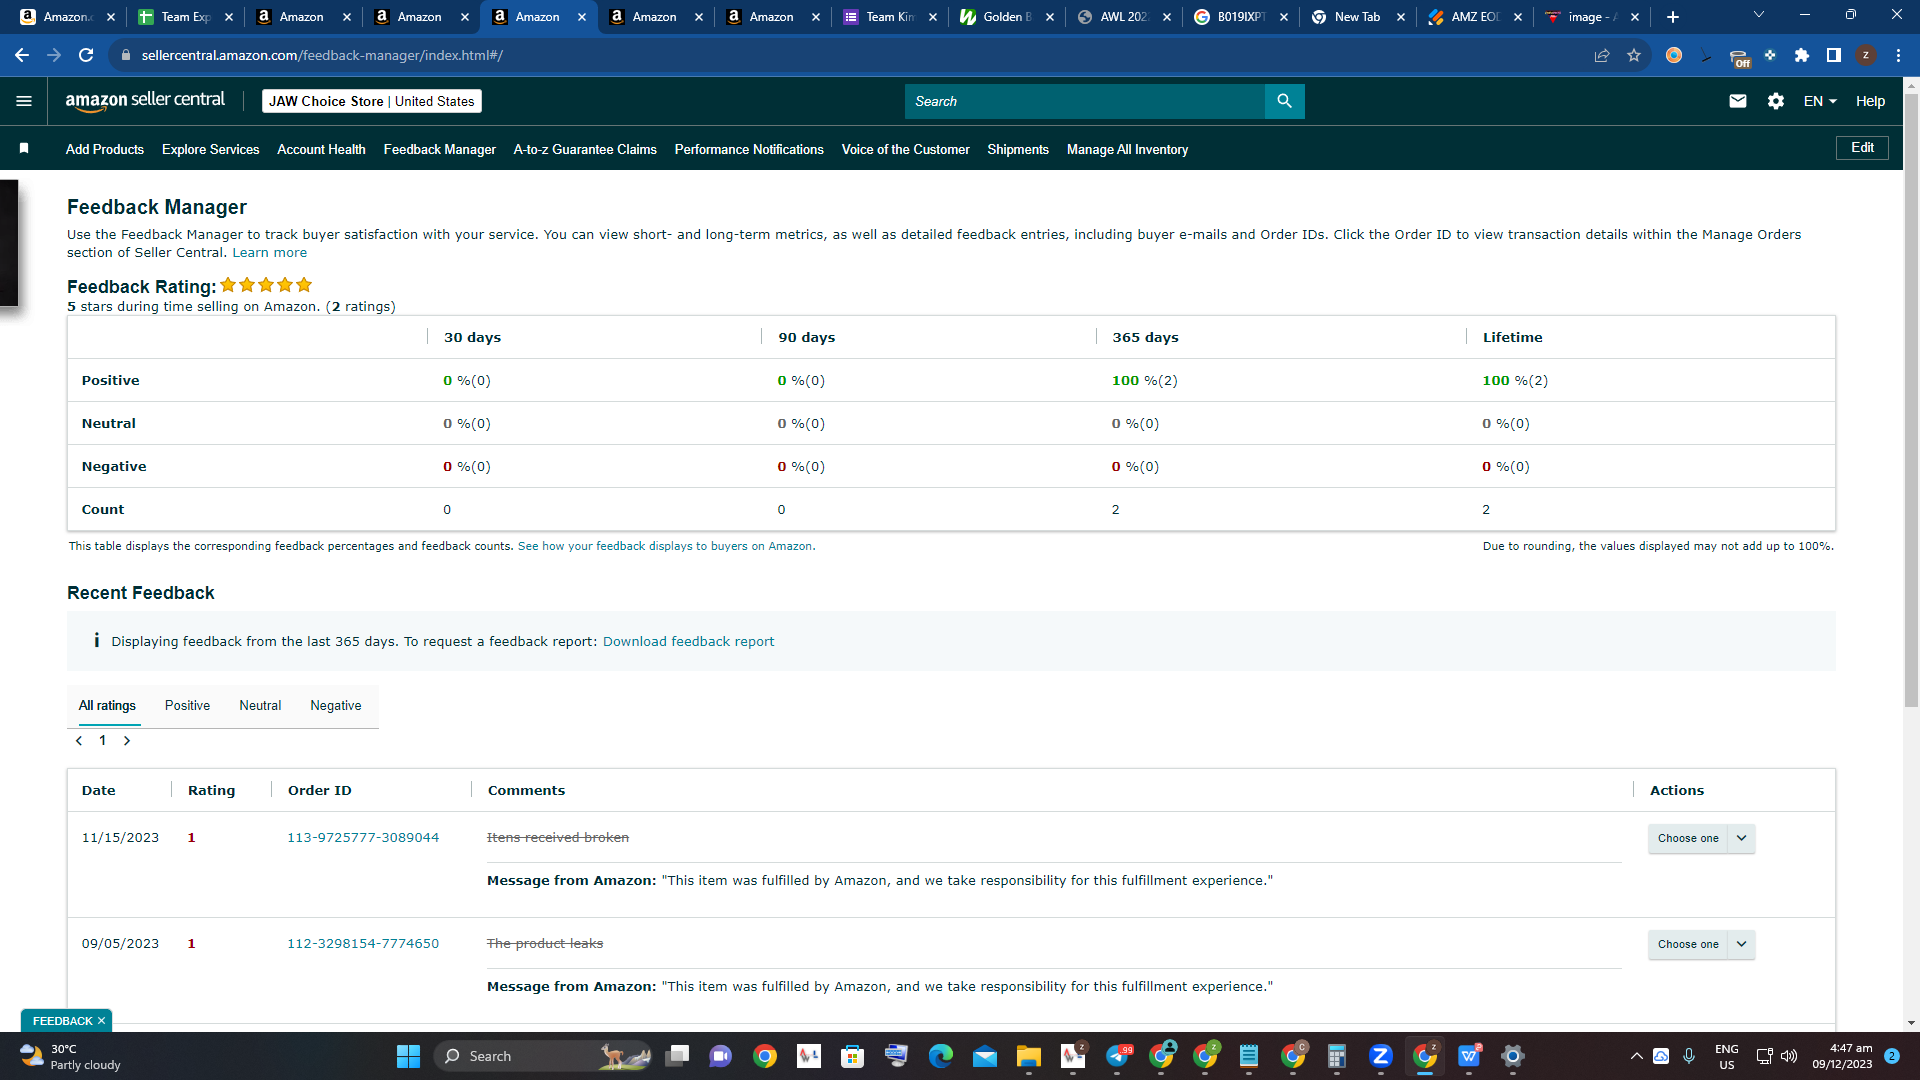Open the Chrome three-dot menu
This screenshot has width=1920, height=1080.
point(1898,55)
